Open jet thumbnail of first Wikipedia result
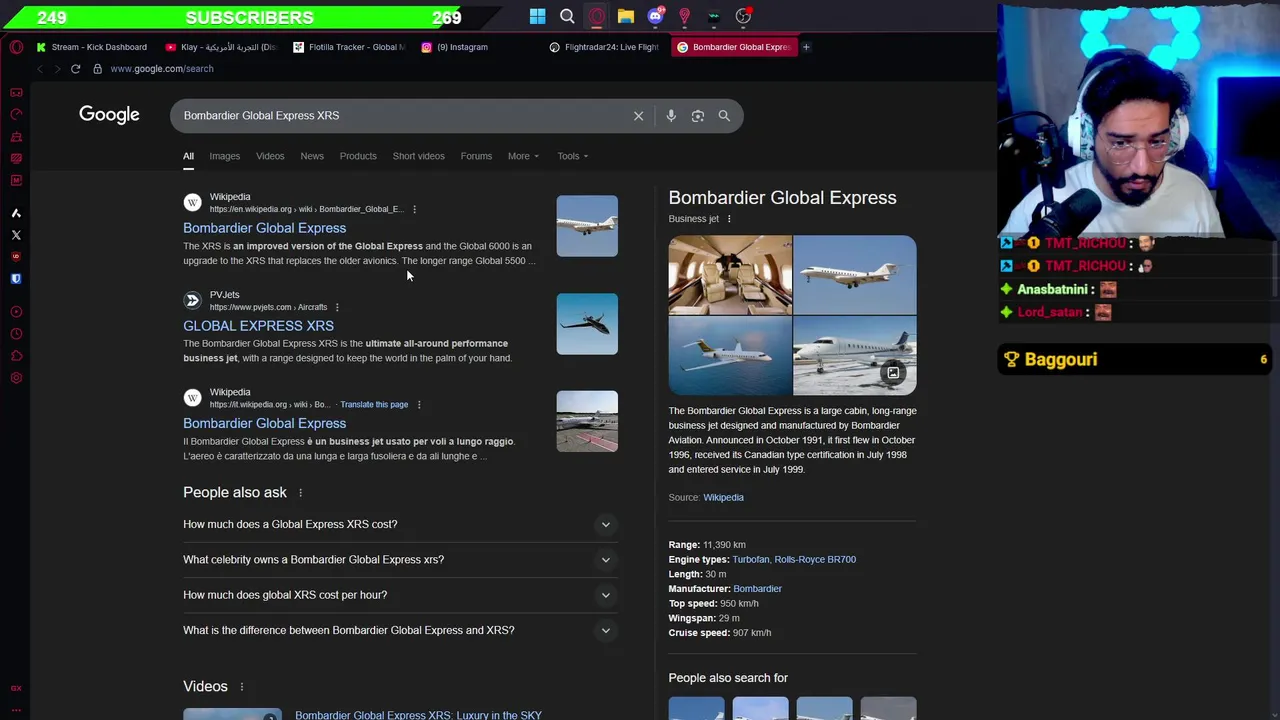 [x=587, y=226]
